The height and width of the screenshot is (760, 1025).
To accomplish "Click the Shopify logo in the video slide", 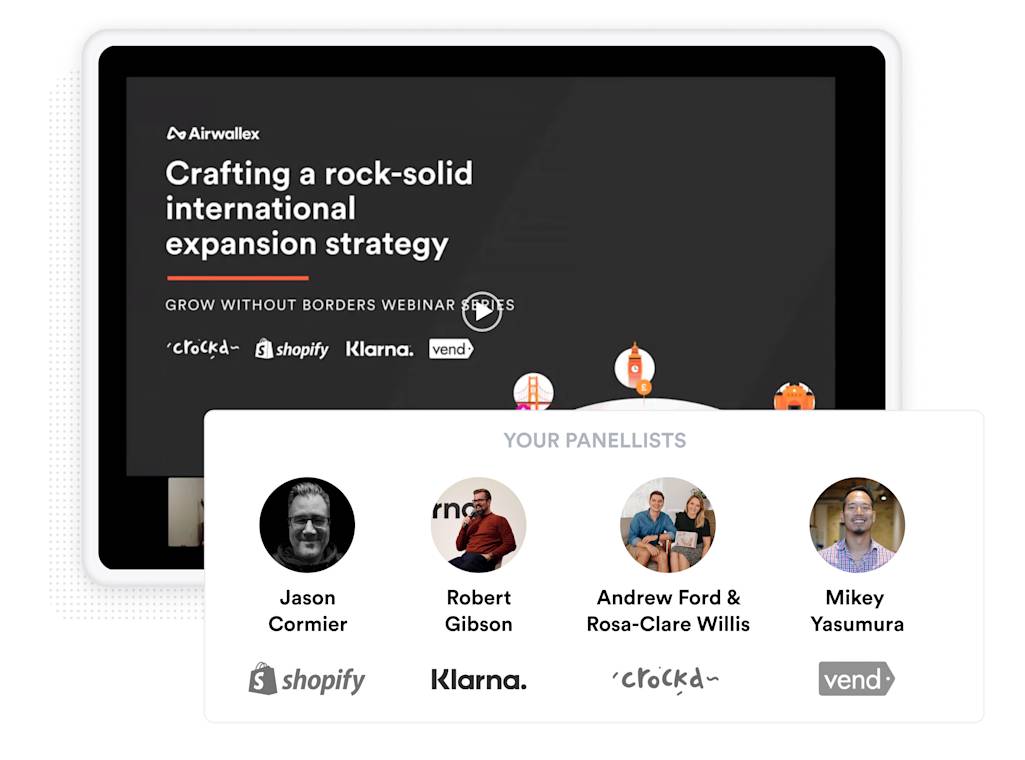I will pyautogui.click(x=292, y=349).
